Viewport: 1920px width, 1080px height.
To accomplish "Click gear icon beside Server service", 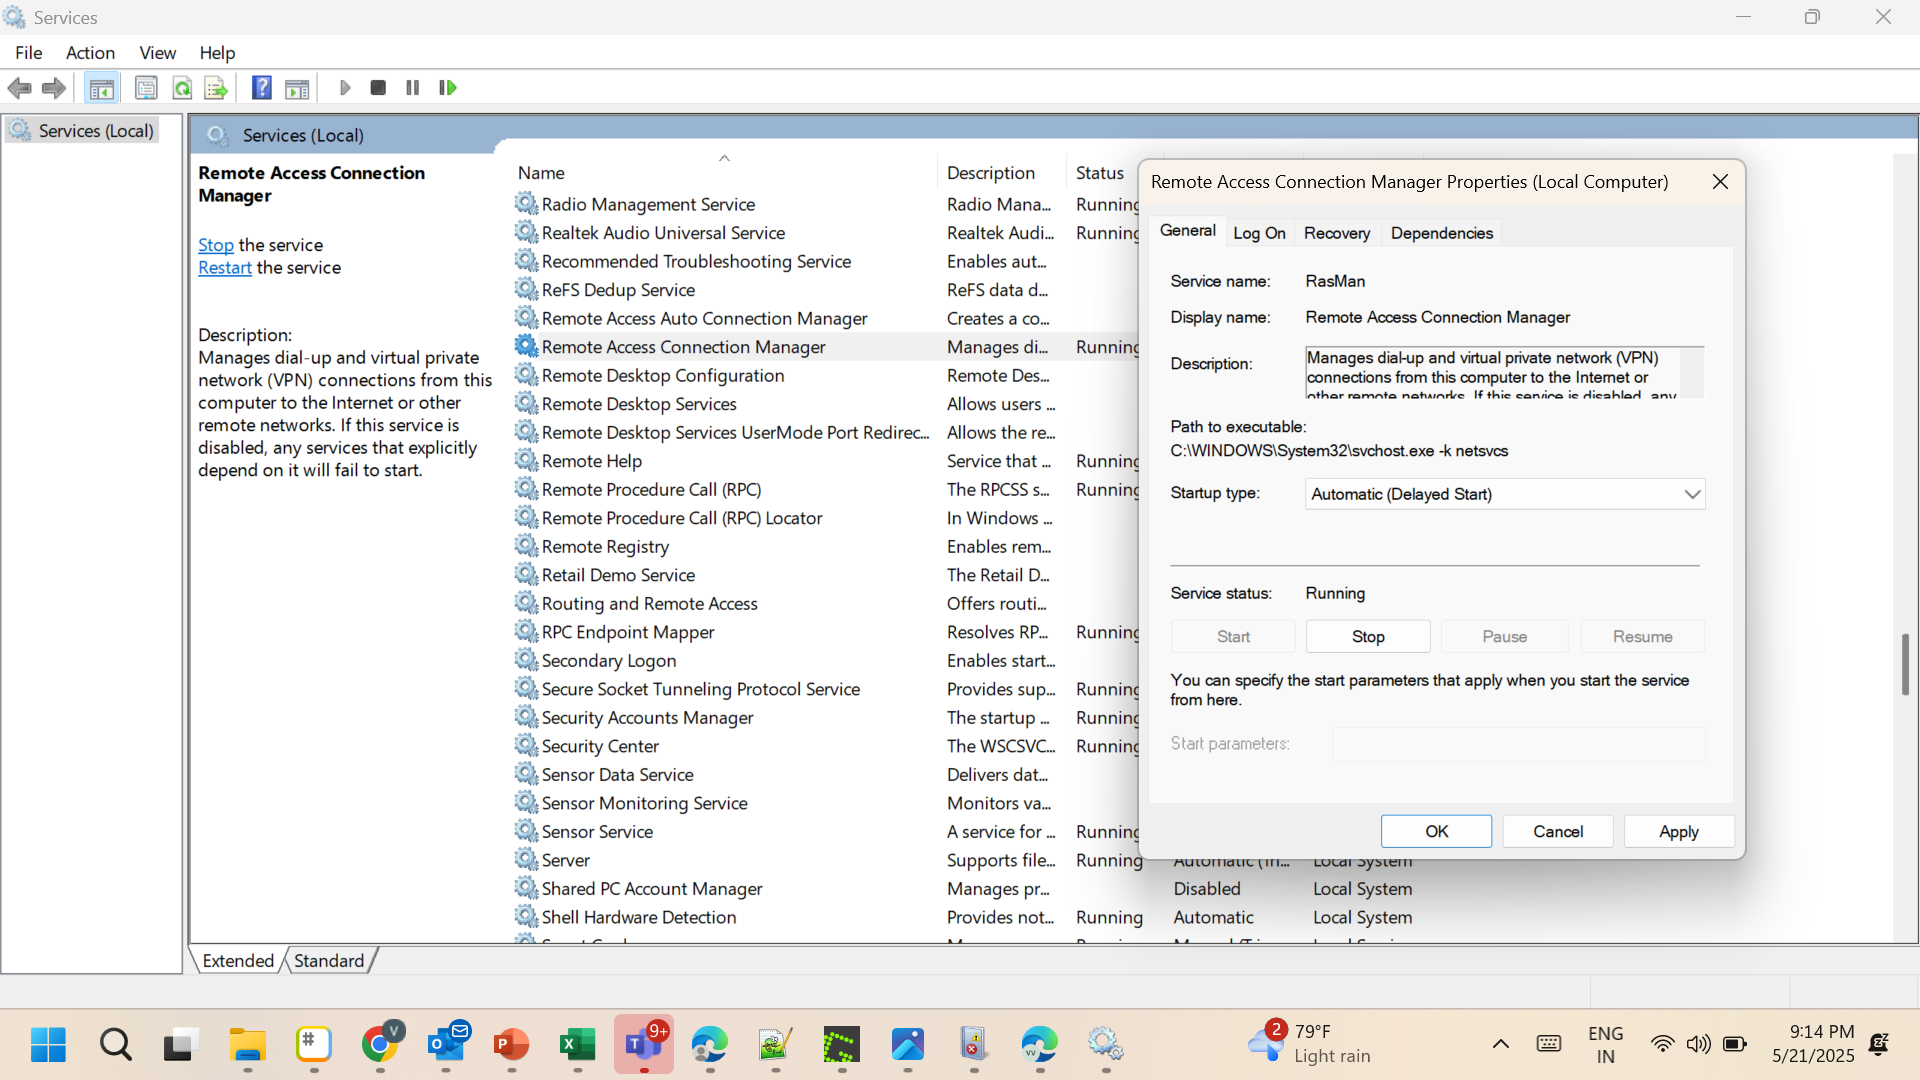I will (526, 860).
